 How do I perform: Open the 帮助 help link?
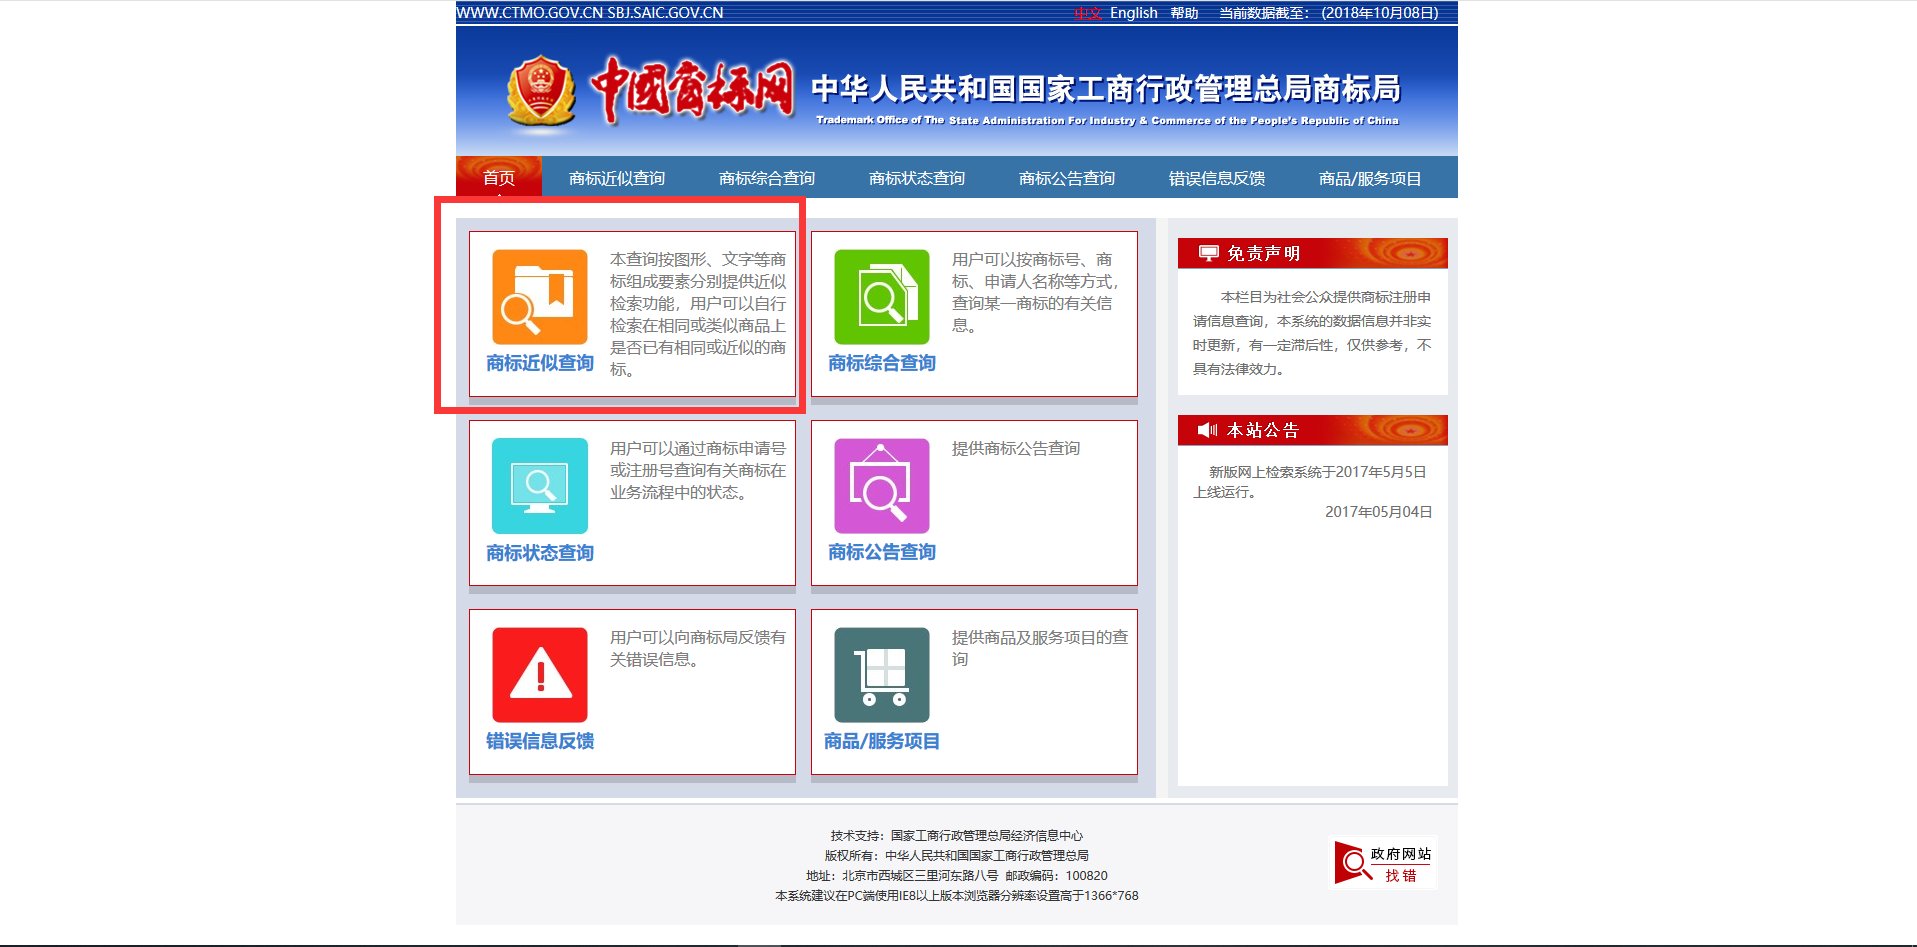pos(1185,12)
